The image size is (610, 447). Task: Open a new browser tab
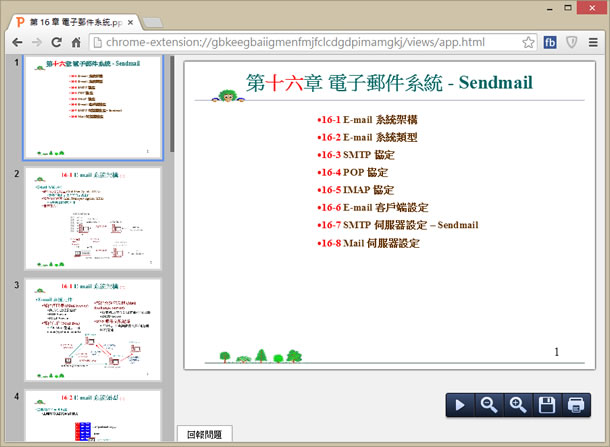pyautogui.click(x=153, y=23)
